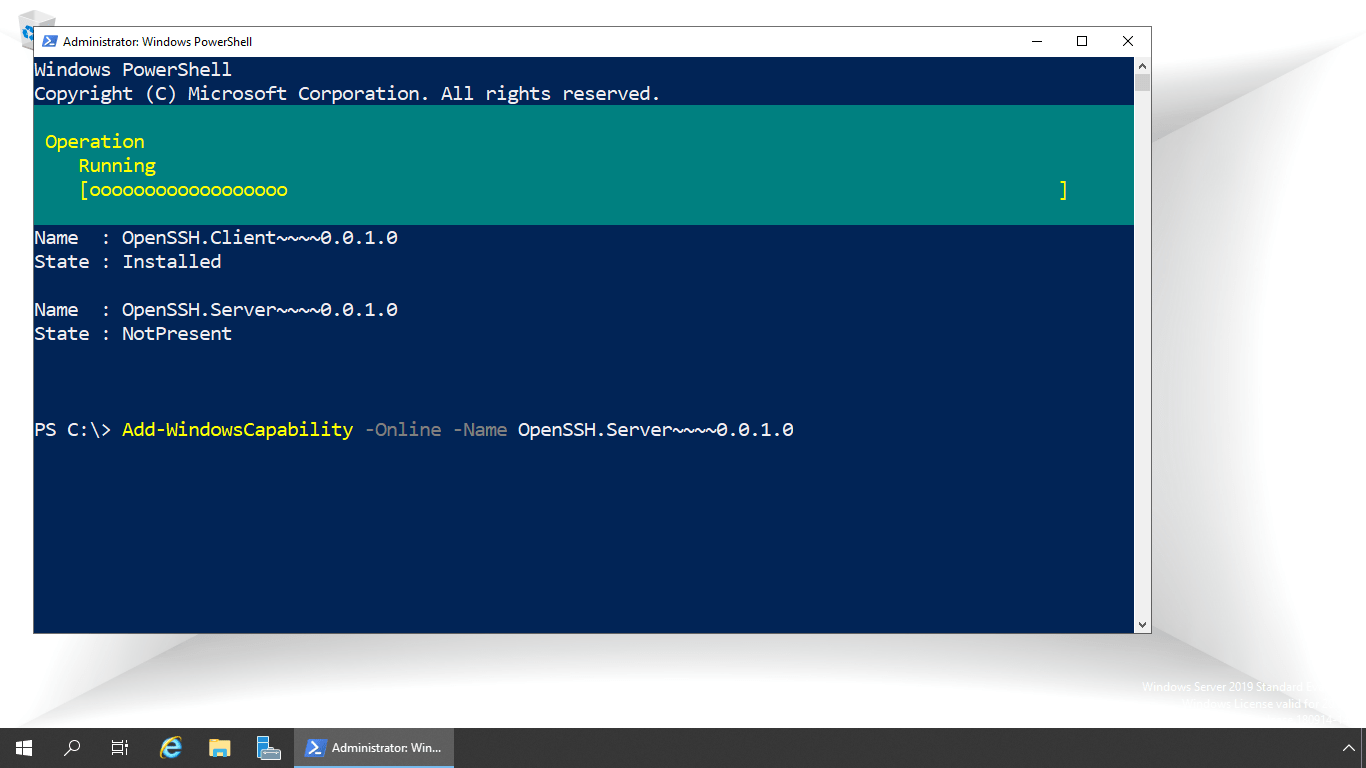Click the 'PS C:\>' prompt

[72, 430]
